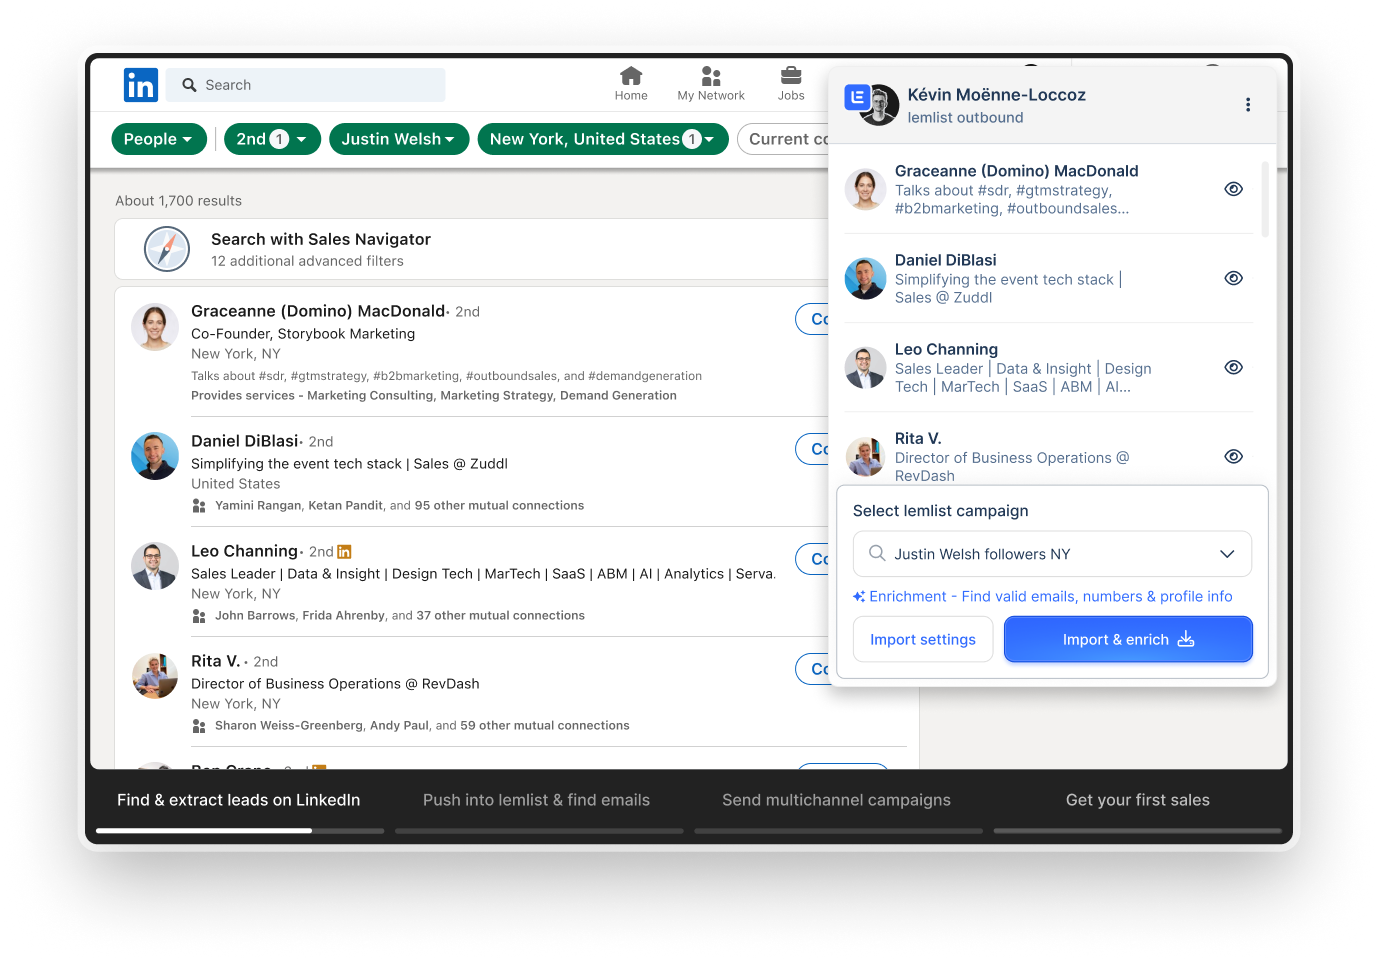Open lemlist panel three-dot menu
1378x961 pixels.
click(1247, 105)
